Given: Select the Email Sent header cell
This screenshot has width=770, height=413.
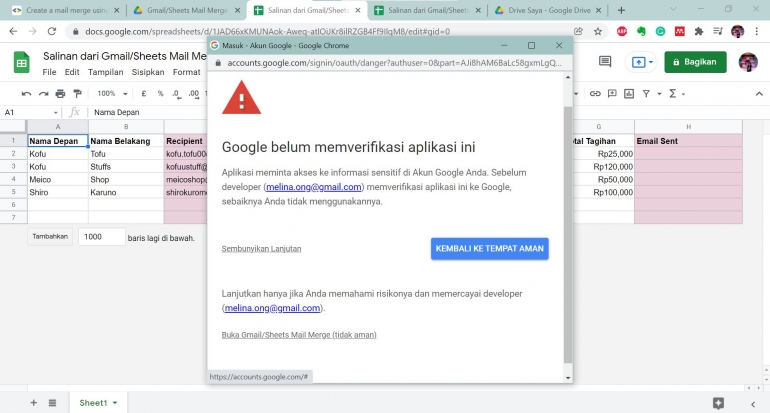Looking at the screenshot, I should pyautogui.click(x=688, y=141).
